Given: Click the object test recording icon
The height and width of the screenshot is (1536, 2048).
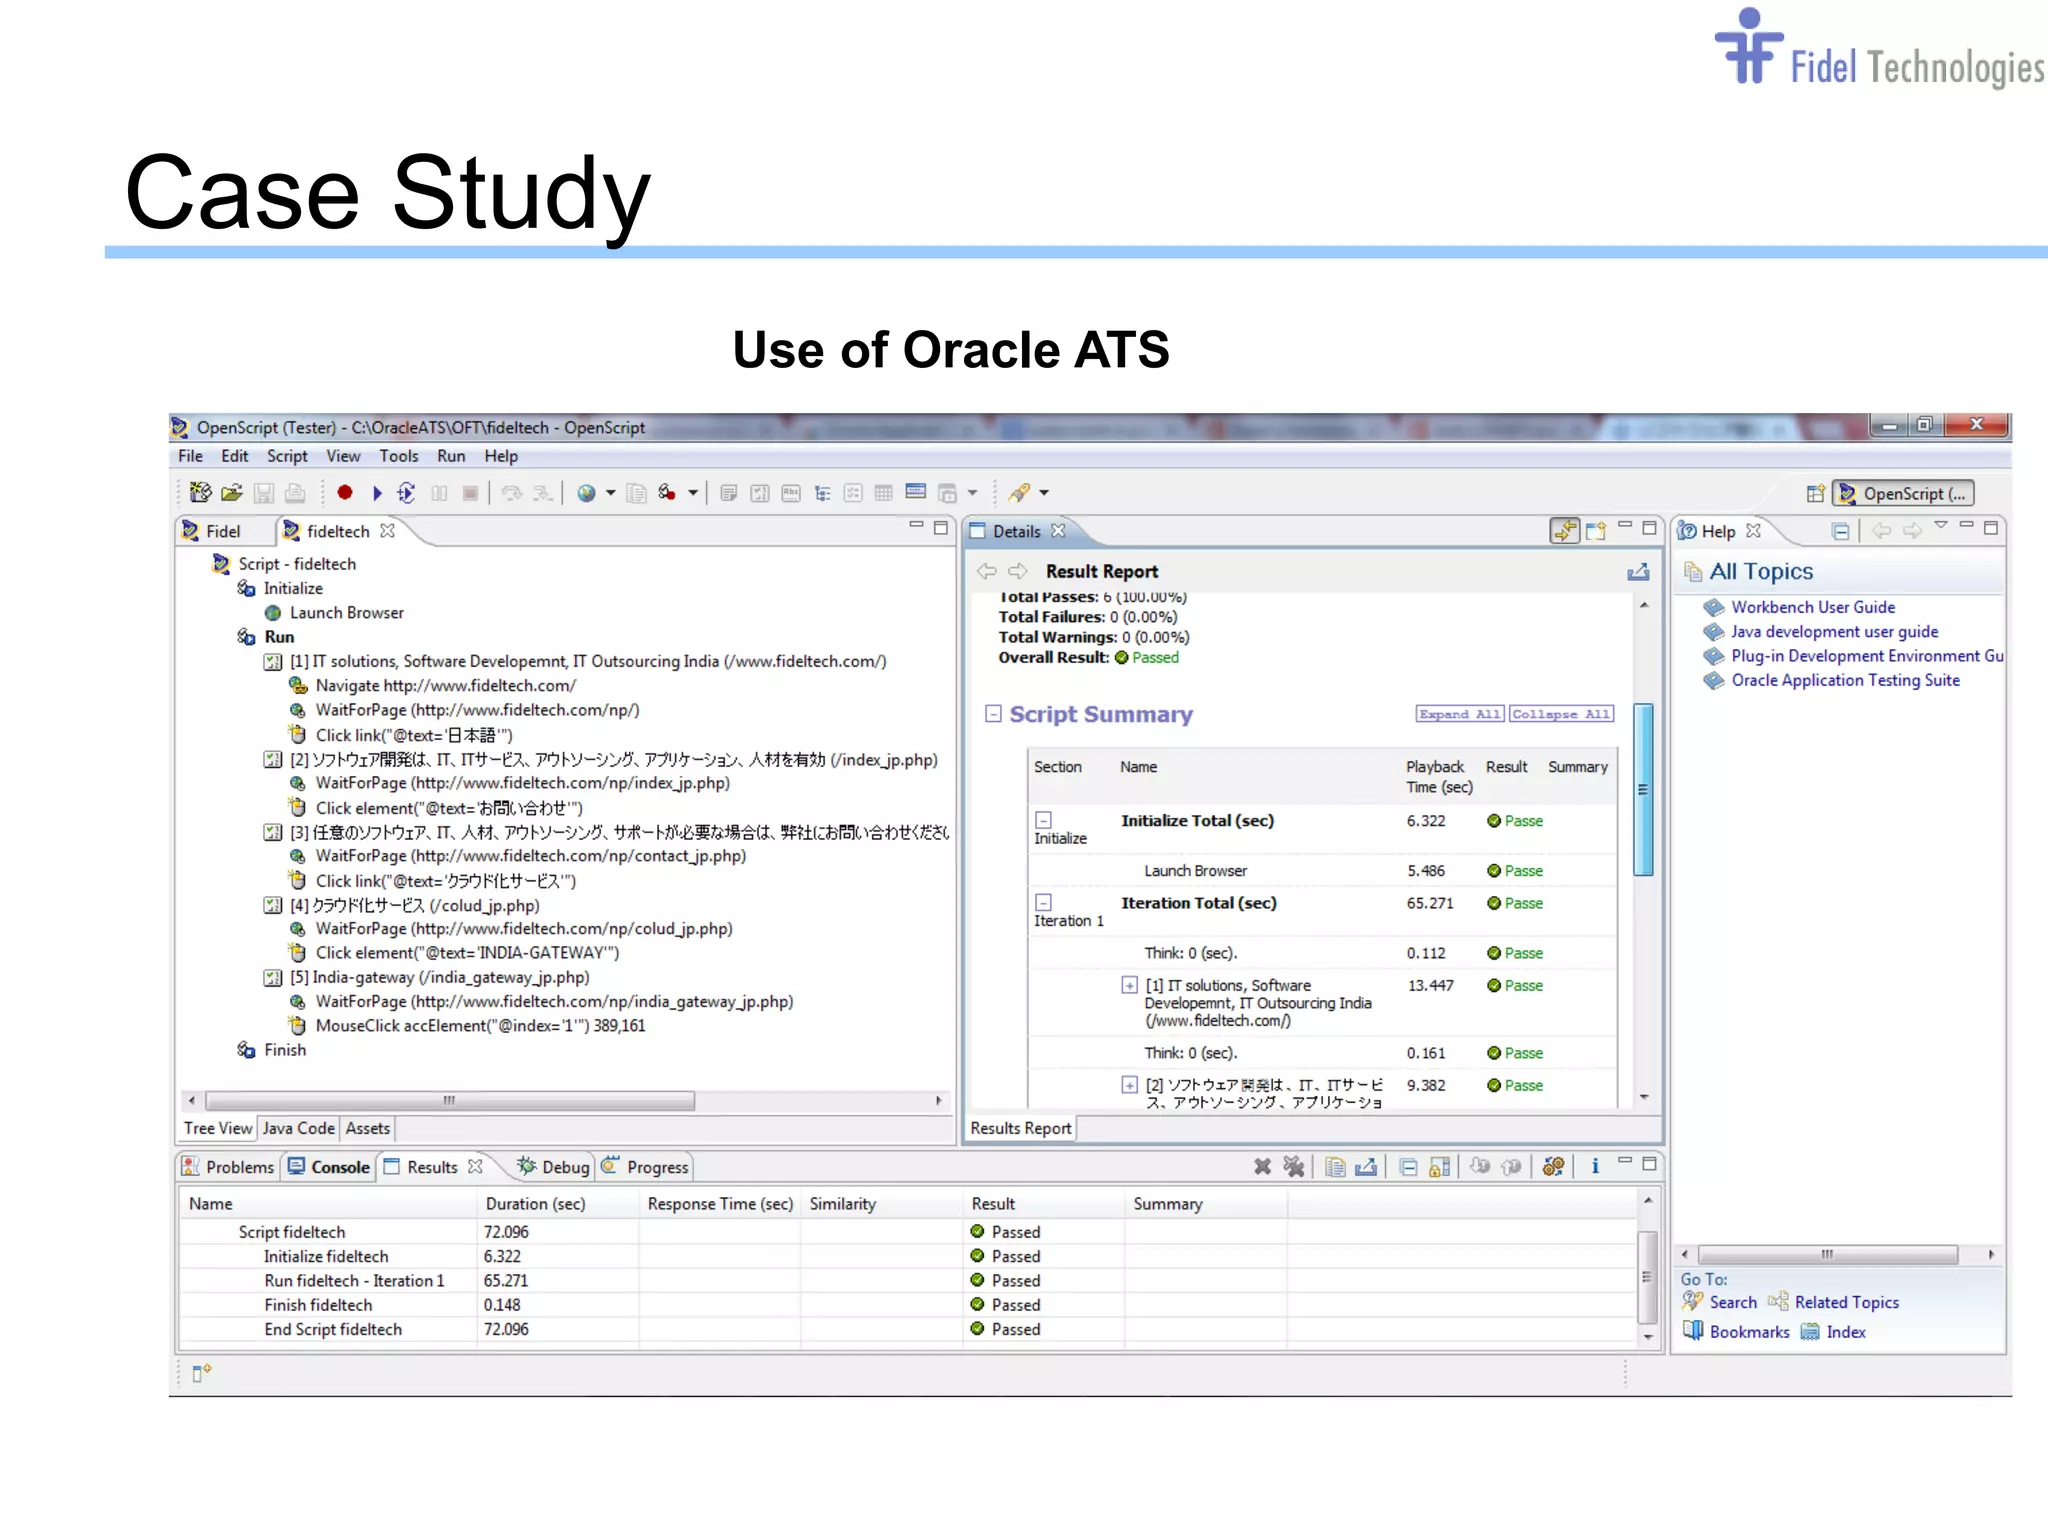Looking at the screenshot, I should click(667, 492).
